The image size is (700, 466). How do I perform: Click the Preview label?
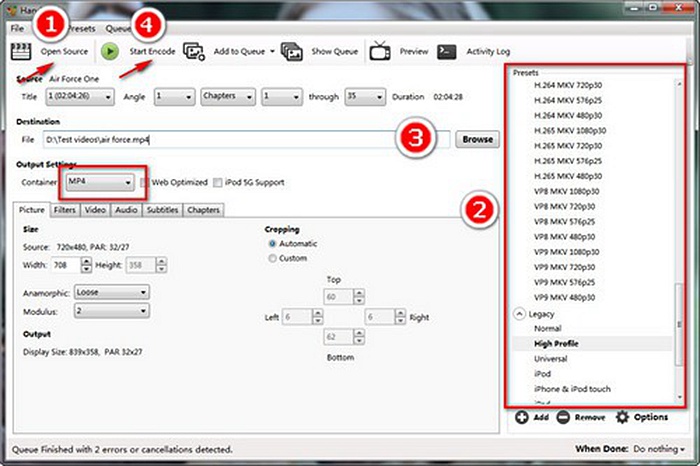pos(414,51)
